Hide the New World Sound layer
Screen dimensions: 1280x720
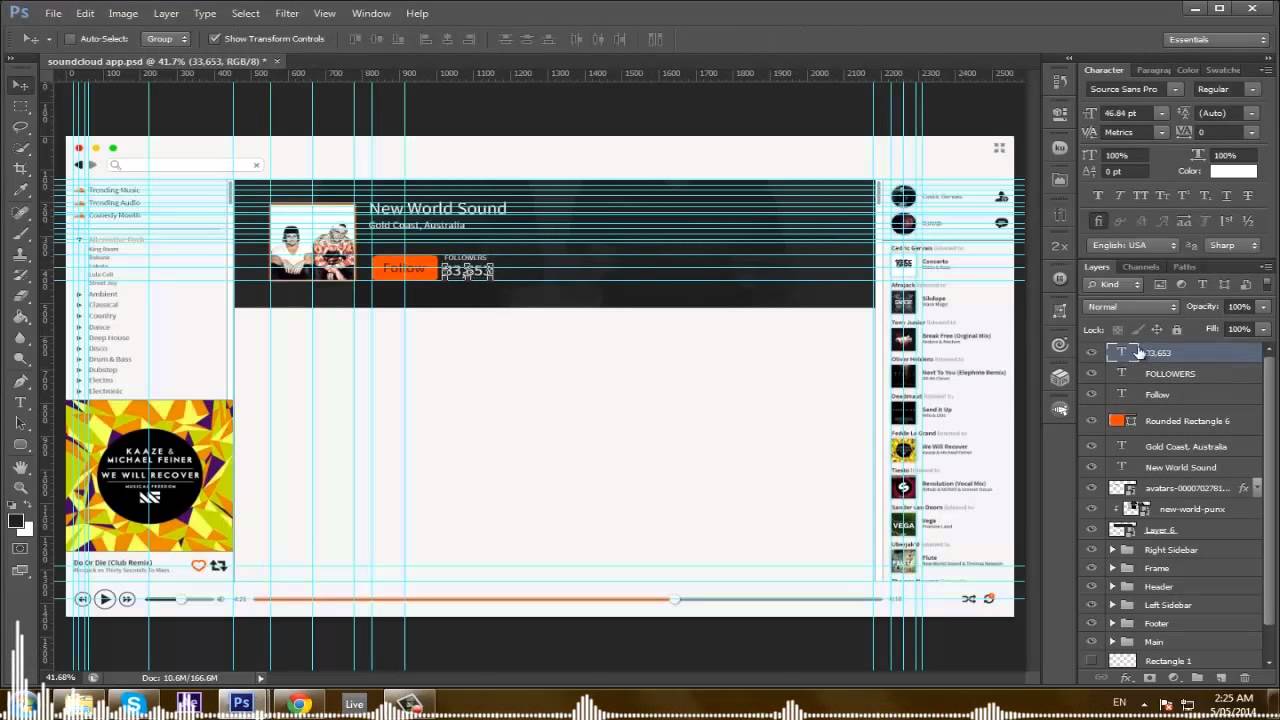click(x=1091, y=468)
